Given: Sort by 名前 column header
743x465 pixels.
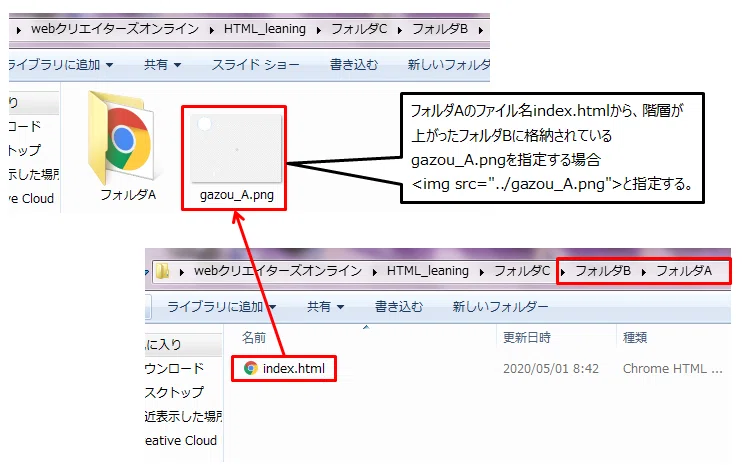Looking at the screenshot, I should [254, 337].
